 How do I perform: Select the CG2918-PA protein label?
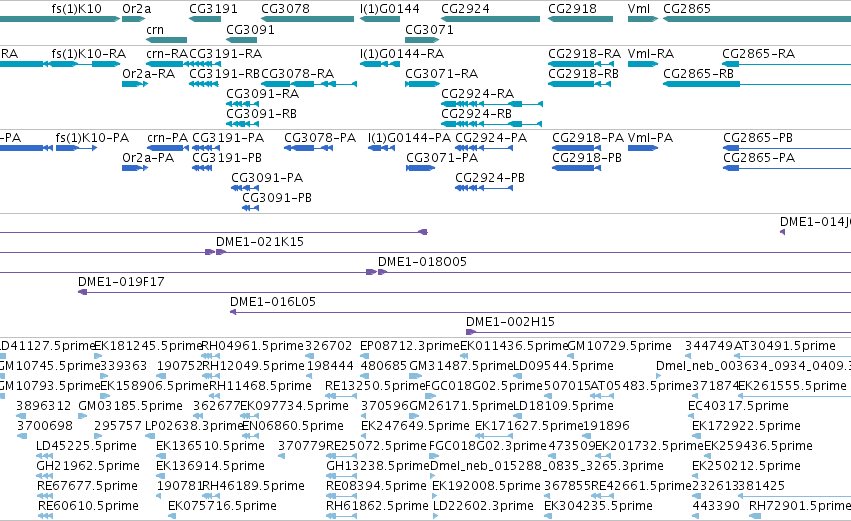[x=588, y=138]
